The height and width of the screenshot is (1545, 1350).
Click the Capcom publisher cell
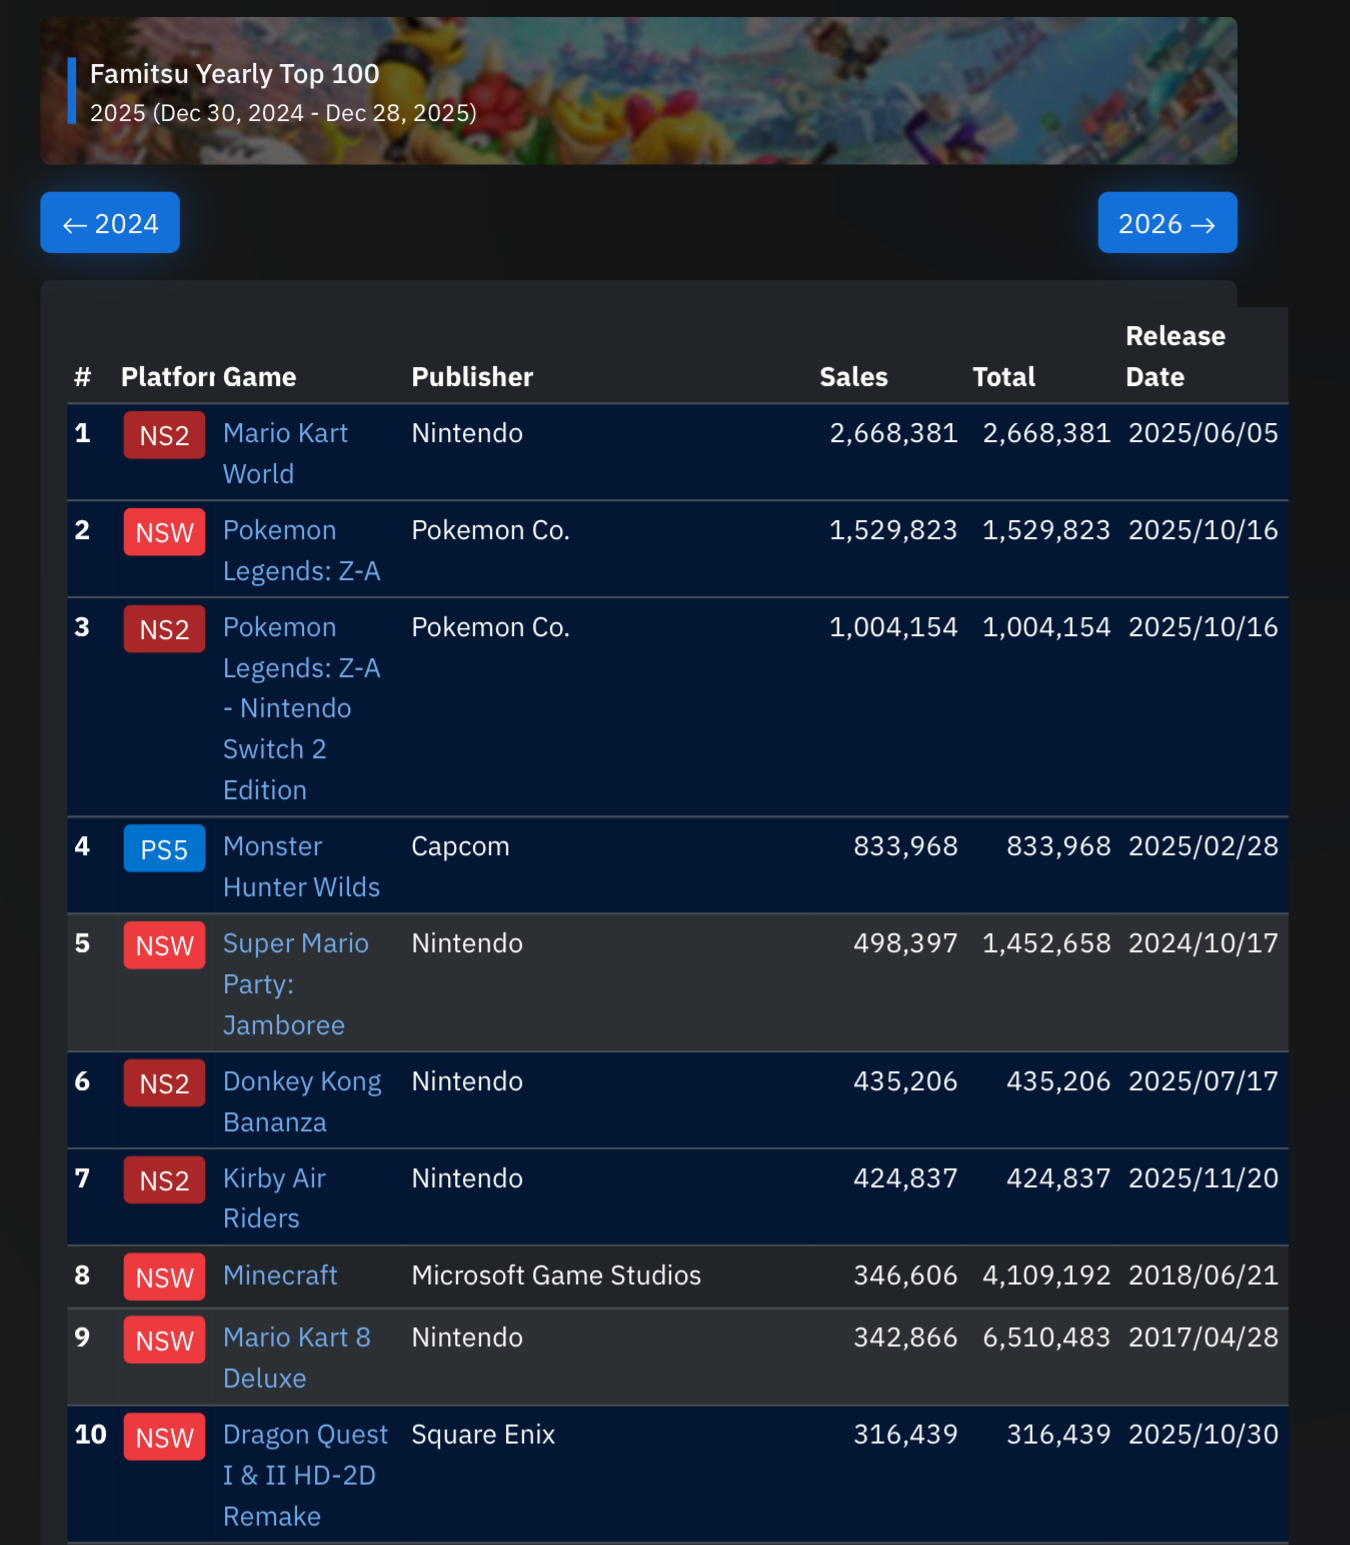(460, 846)
